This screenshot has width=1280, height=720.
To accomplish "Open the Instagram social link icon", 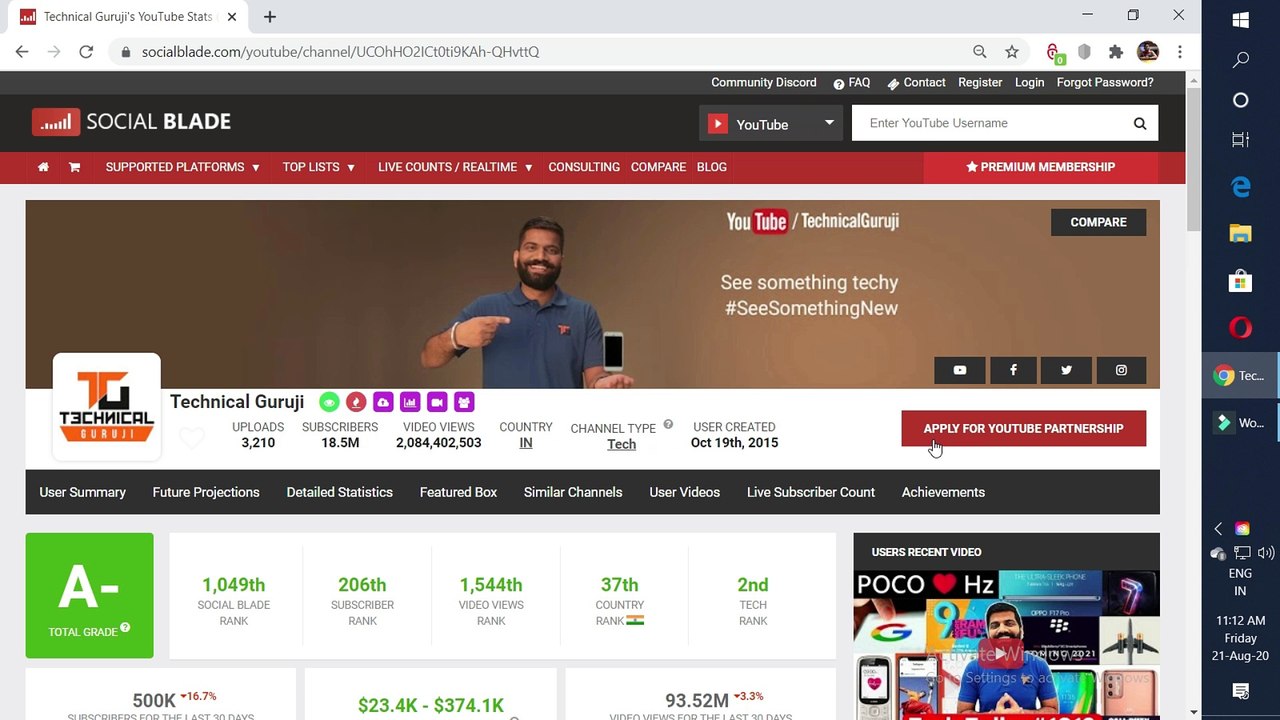I will tap(1121, 370).
